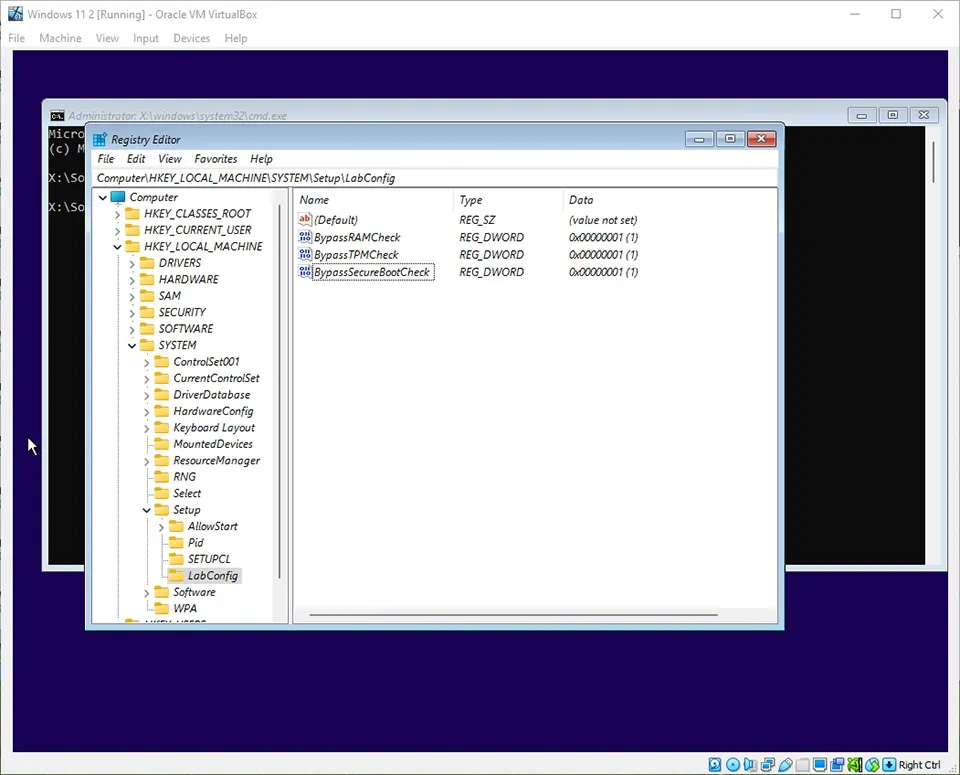
Task: Click the (Default) string value icon
Action: click(305, 219)
